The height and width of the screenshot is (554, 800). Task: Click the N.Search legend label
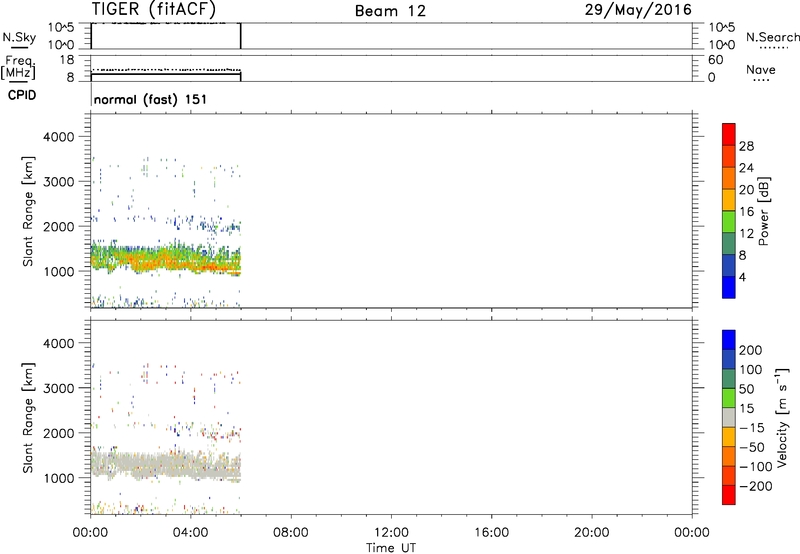point(773,37)
